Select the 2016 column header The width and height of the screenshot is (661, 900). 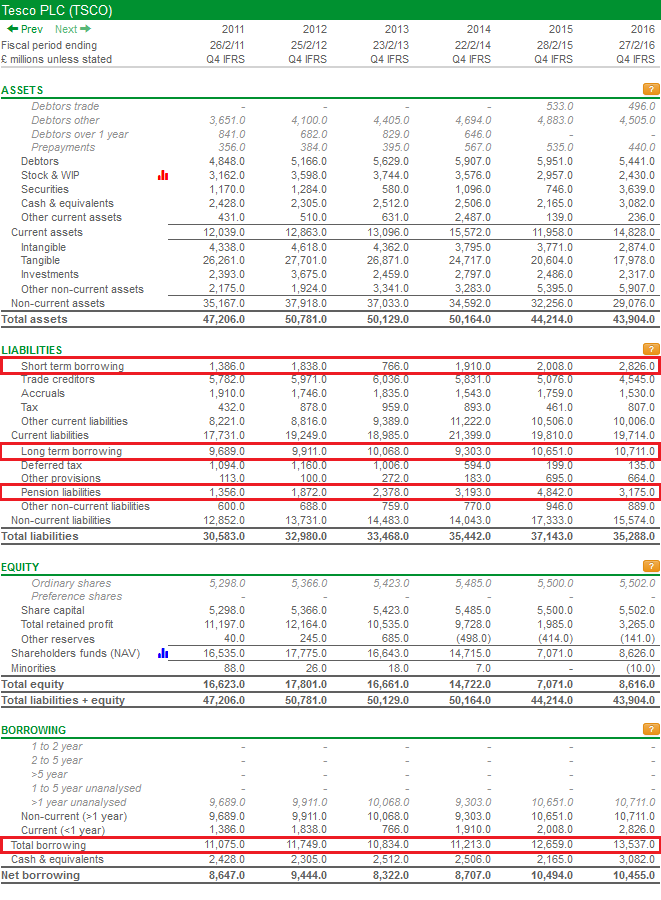[x=643, y=29]
